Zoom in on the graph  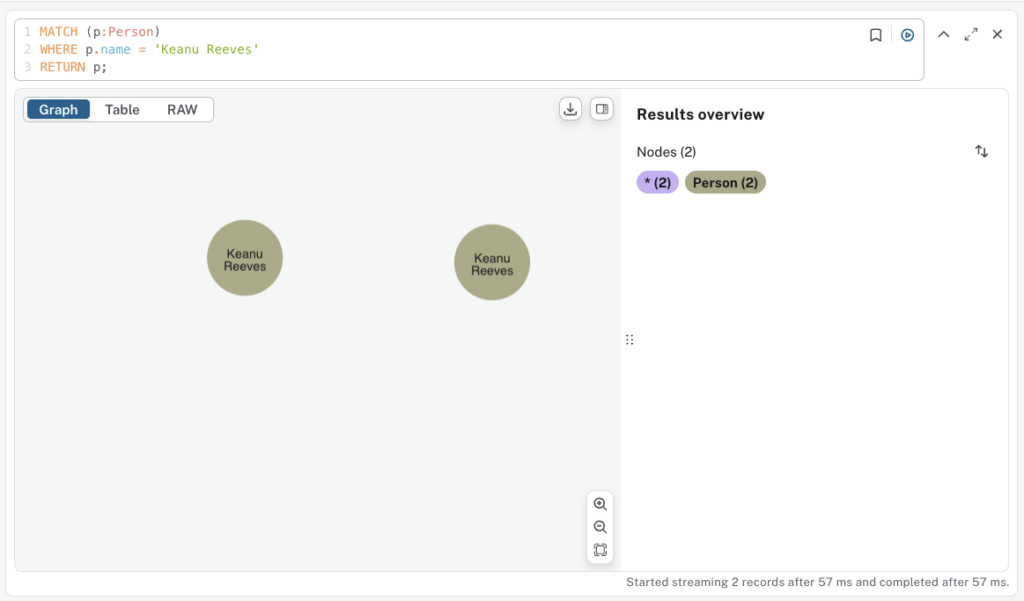(x=600, y=504)
